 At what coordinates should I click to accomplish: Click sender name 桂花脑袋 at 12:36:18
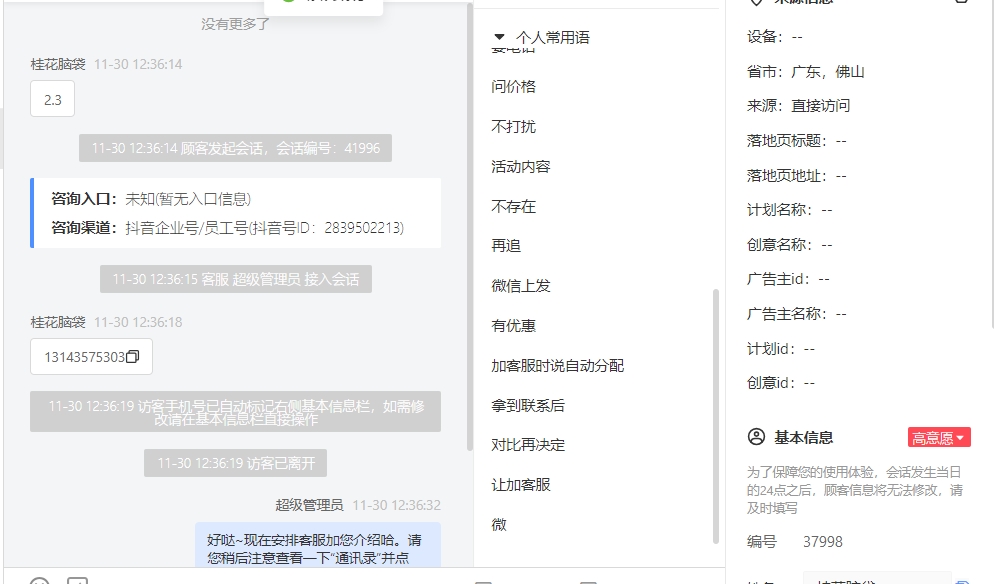tap(58, 322)
